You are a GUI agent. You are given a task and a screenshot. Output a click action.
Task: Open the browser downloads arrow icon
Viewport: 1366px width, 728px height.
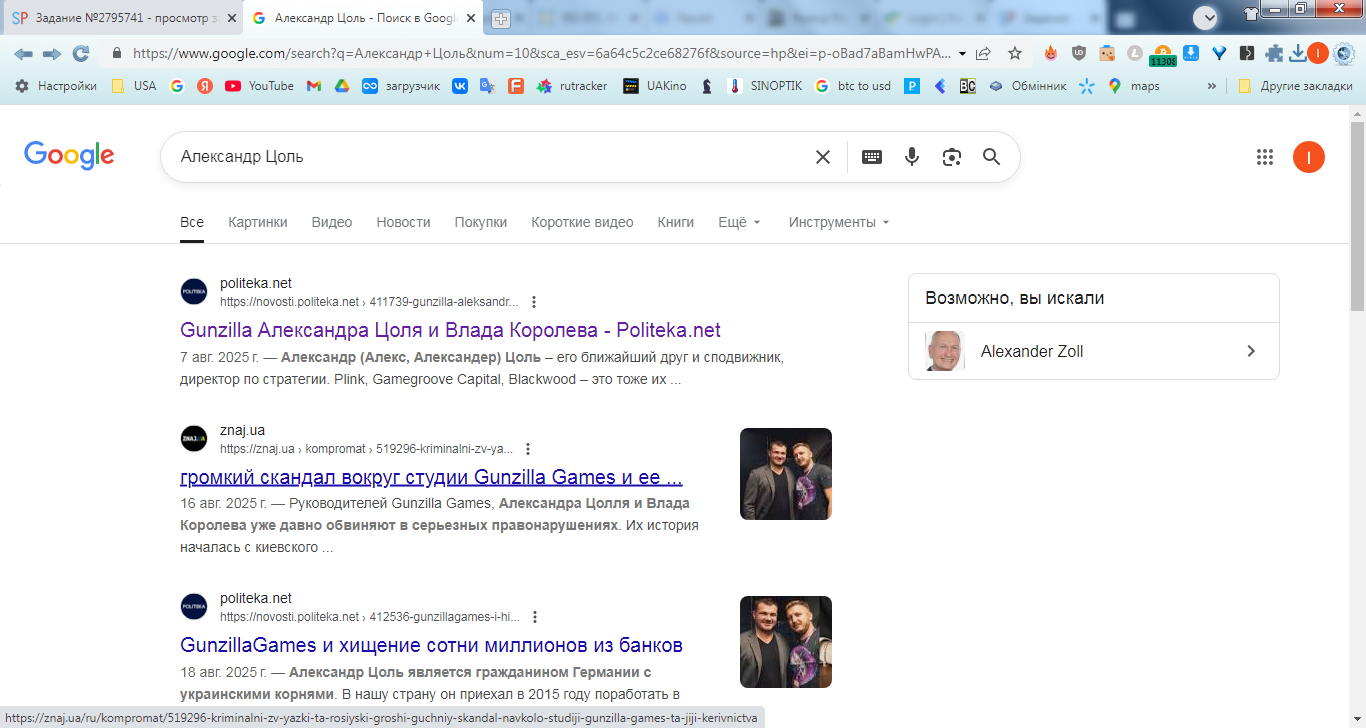coord(1298,54)
